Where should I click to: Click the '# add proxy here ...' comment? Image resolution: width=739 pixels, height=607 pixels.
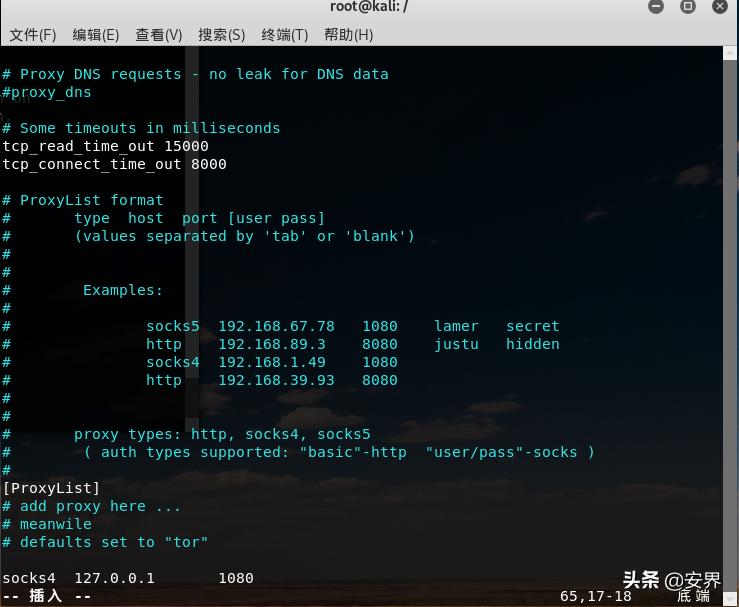tap(91, 507)
